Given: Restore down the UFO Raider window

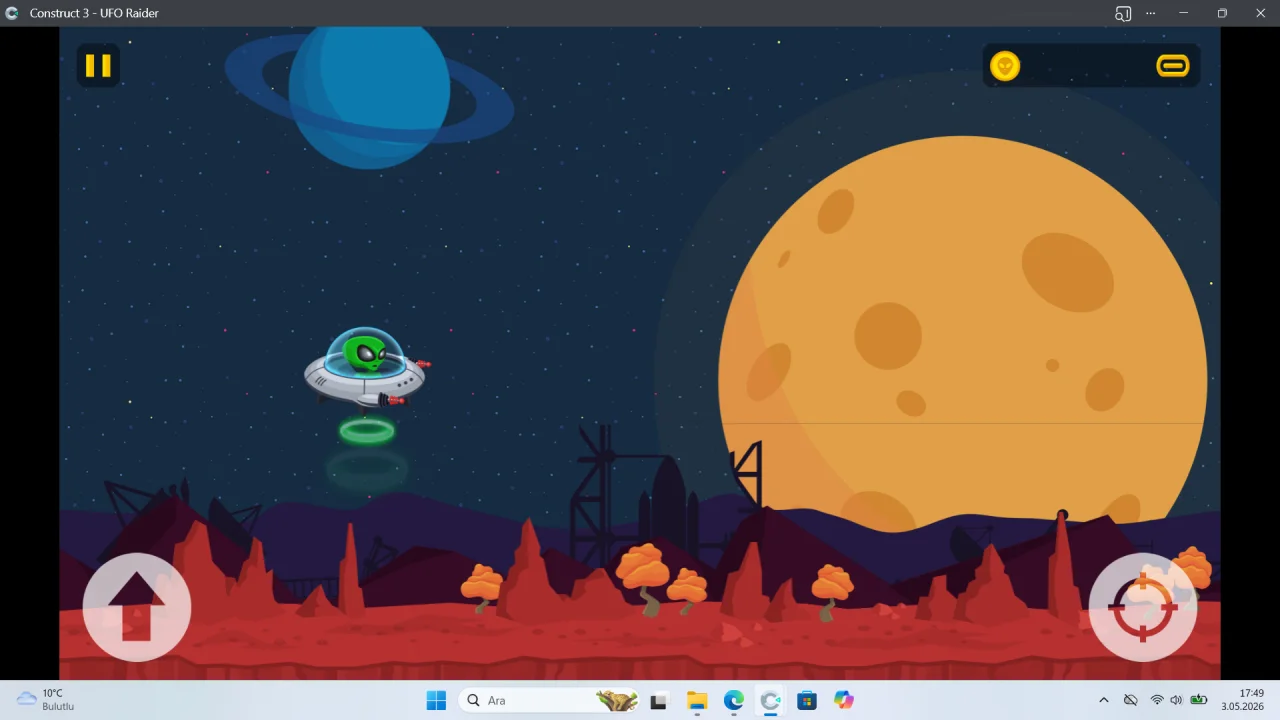Looking at the screenshot, I should [x=1222, y=13].
